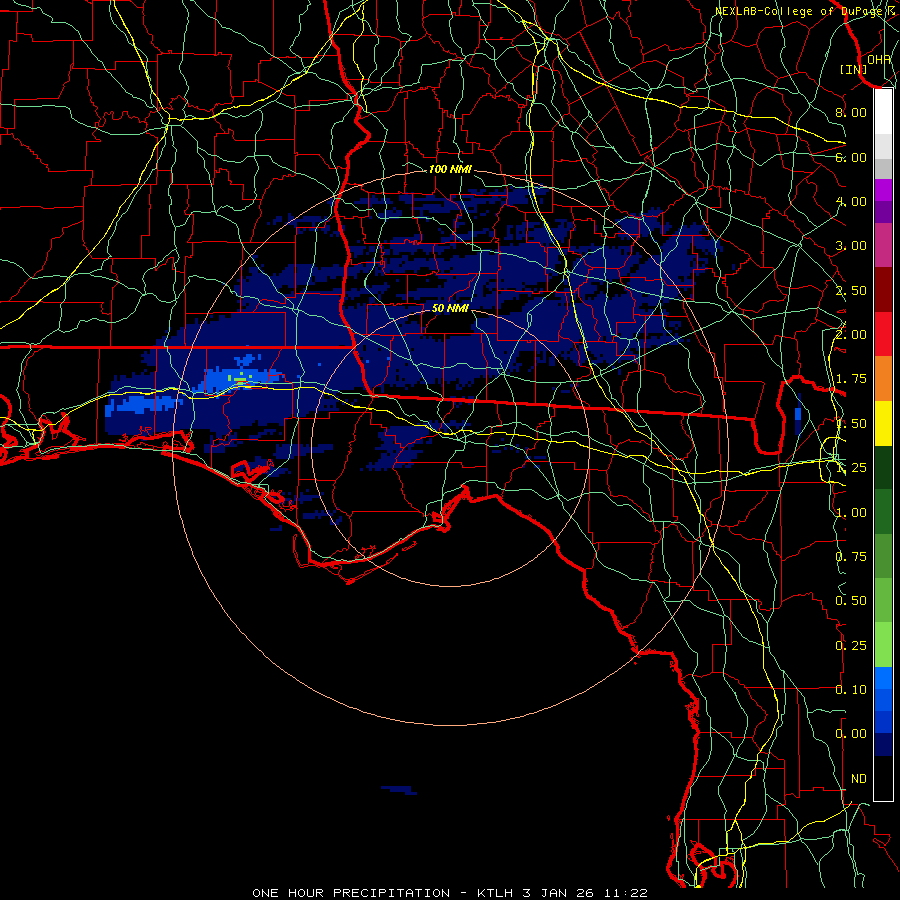Viewport: 900px width, 900px height.
Task: Select the orange legend swatch
Action: pos(883,379)
